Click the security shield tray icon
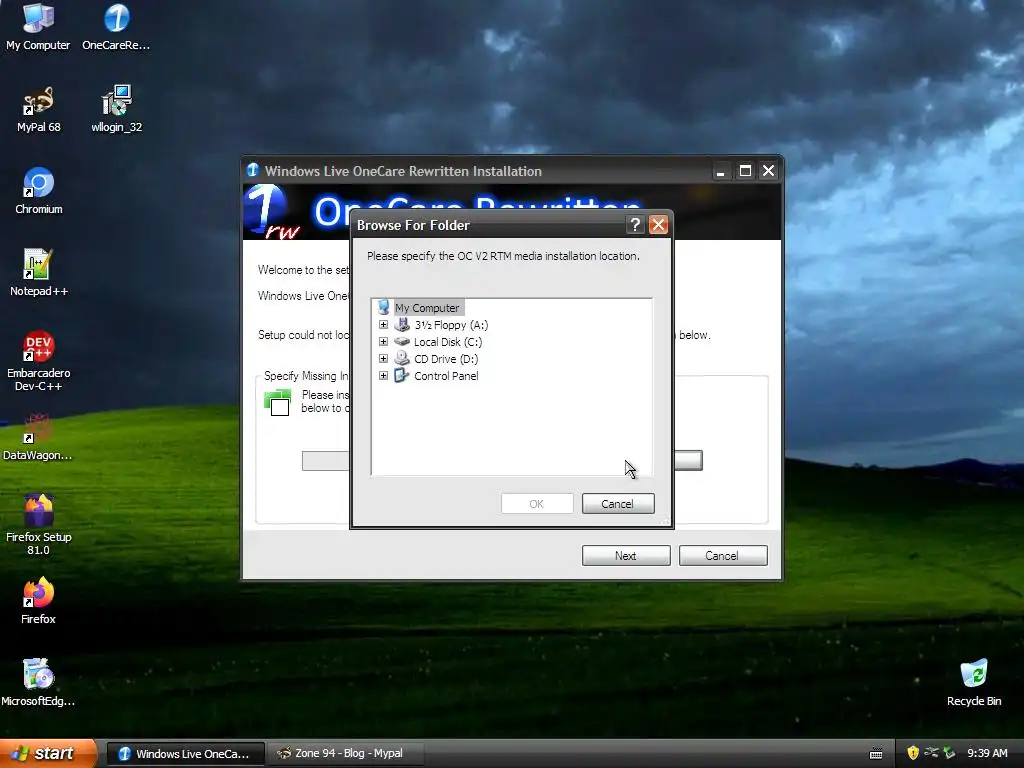 coord(913,753)
